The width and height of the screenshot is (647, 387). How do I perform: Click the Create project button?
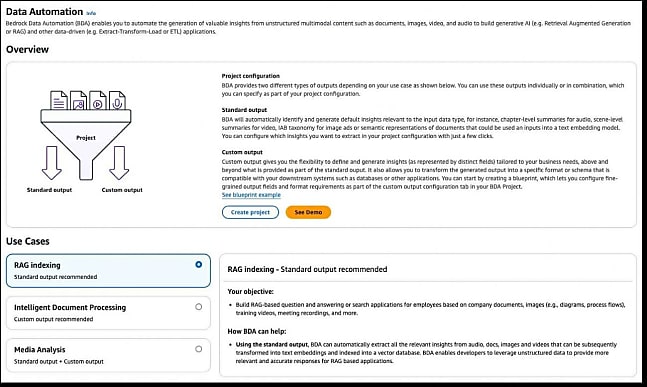[250, 212]
